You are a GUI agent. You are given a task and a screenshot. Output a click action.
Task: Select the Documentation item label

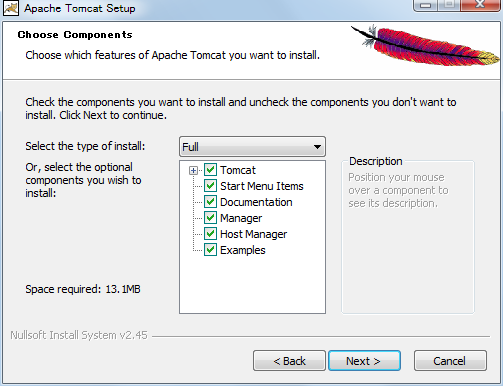point(256,202)
